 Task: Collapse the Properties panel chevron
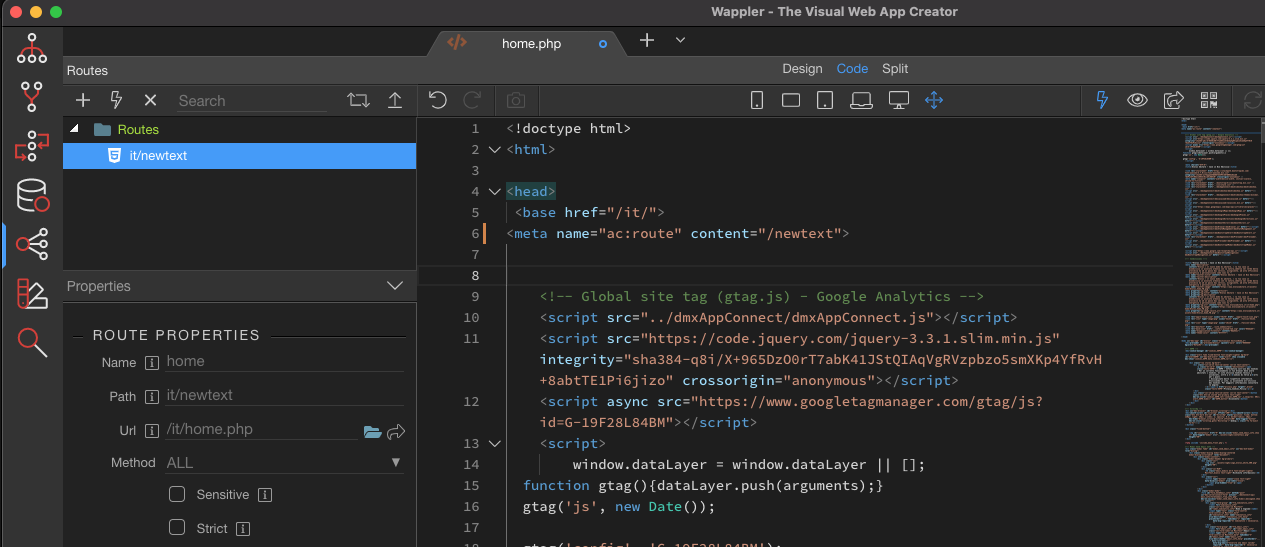pyautogui.click(x=395, y=286)
